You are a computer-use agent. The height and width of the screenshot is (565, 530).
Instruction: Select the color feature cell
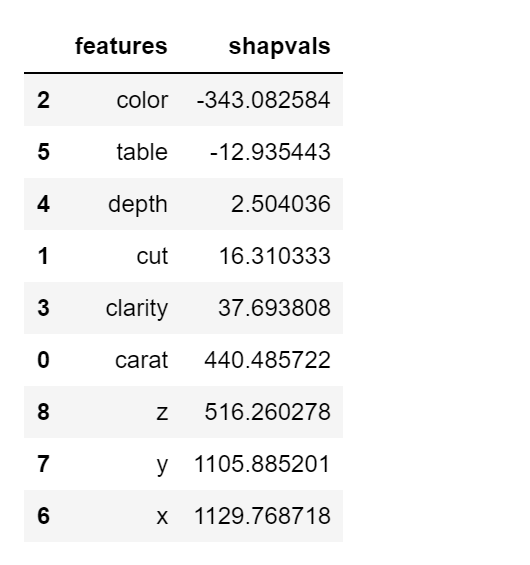[x=142, y=100]
